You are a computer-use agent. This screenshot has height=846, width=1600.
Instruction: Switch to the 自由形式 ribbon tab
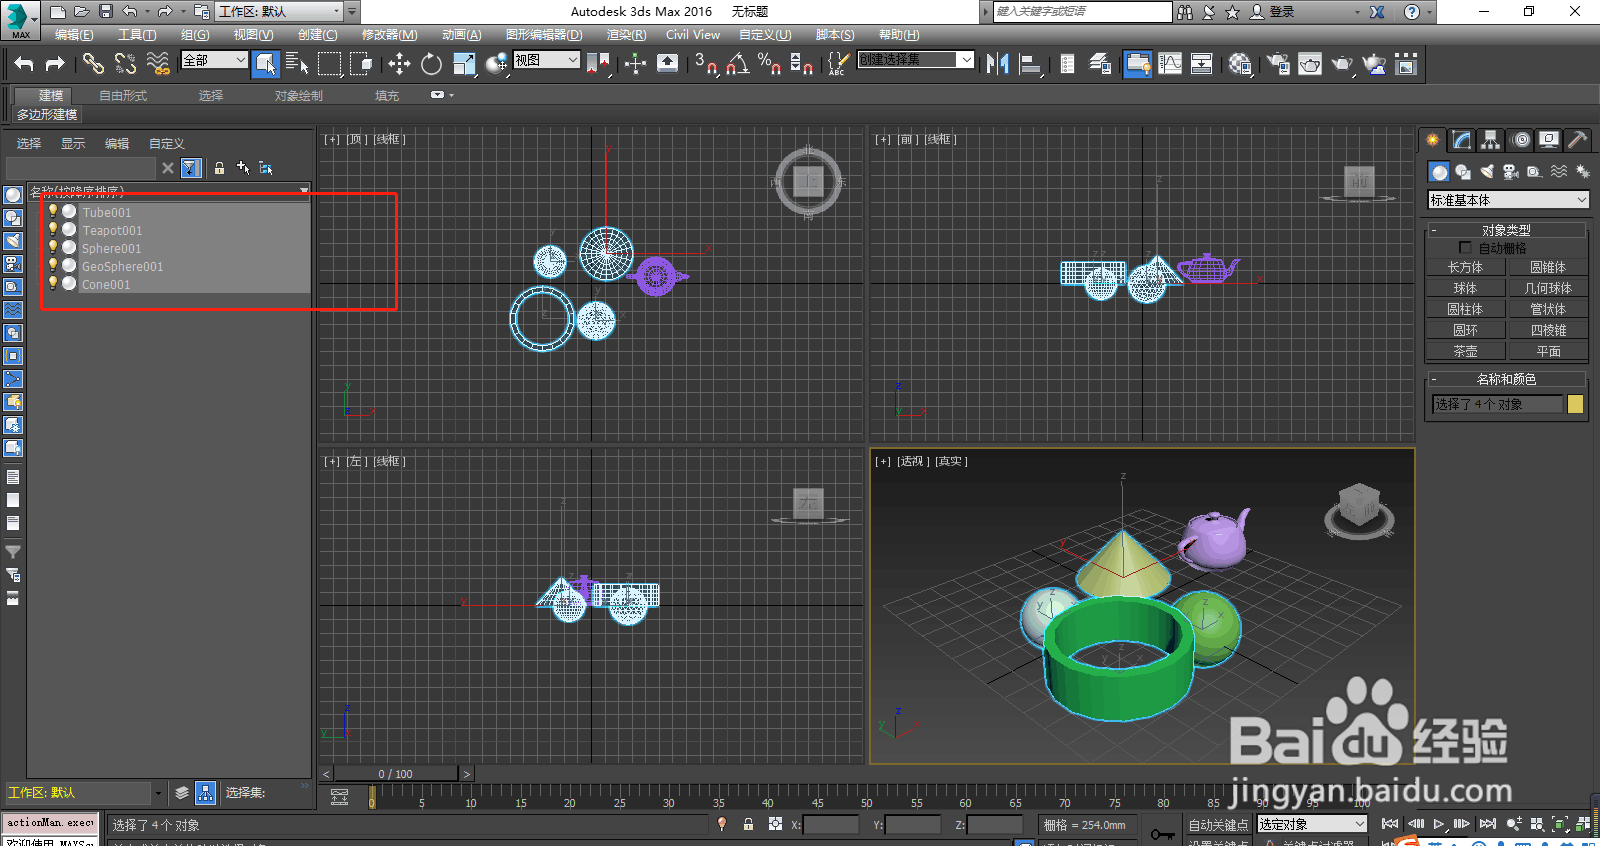click(x=123, y=96)
